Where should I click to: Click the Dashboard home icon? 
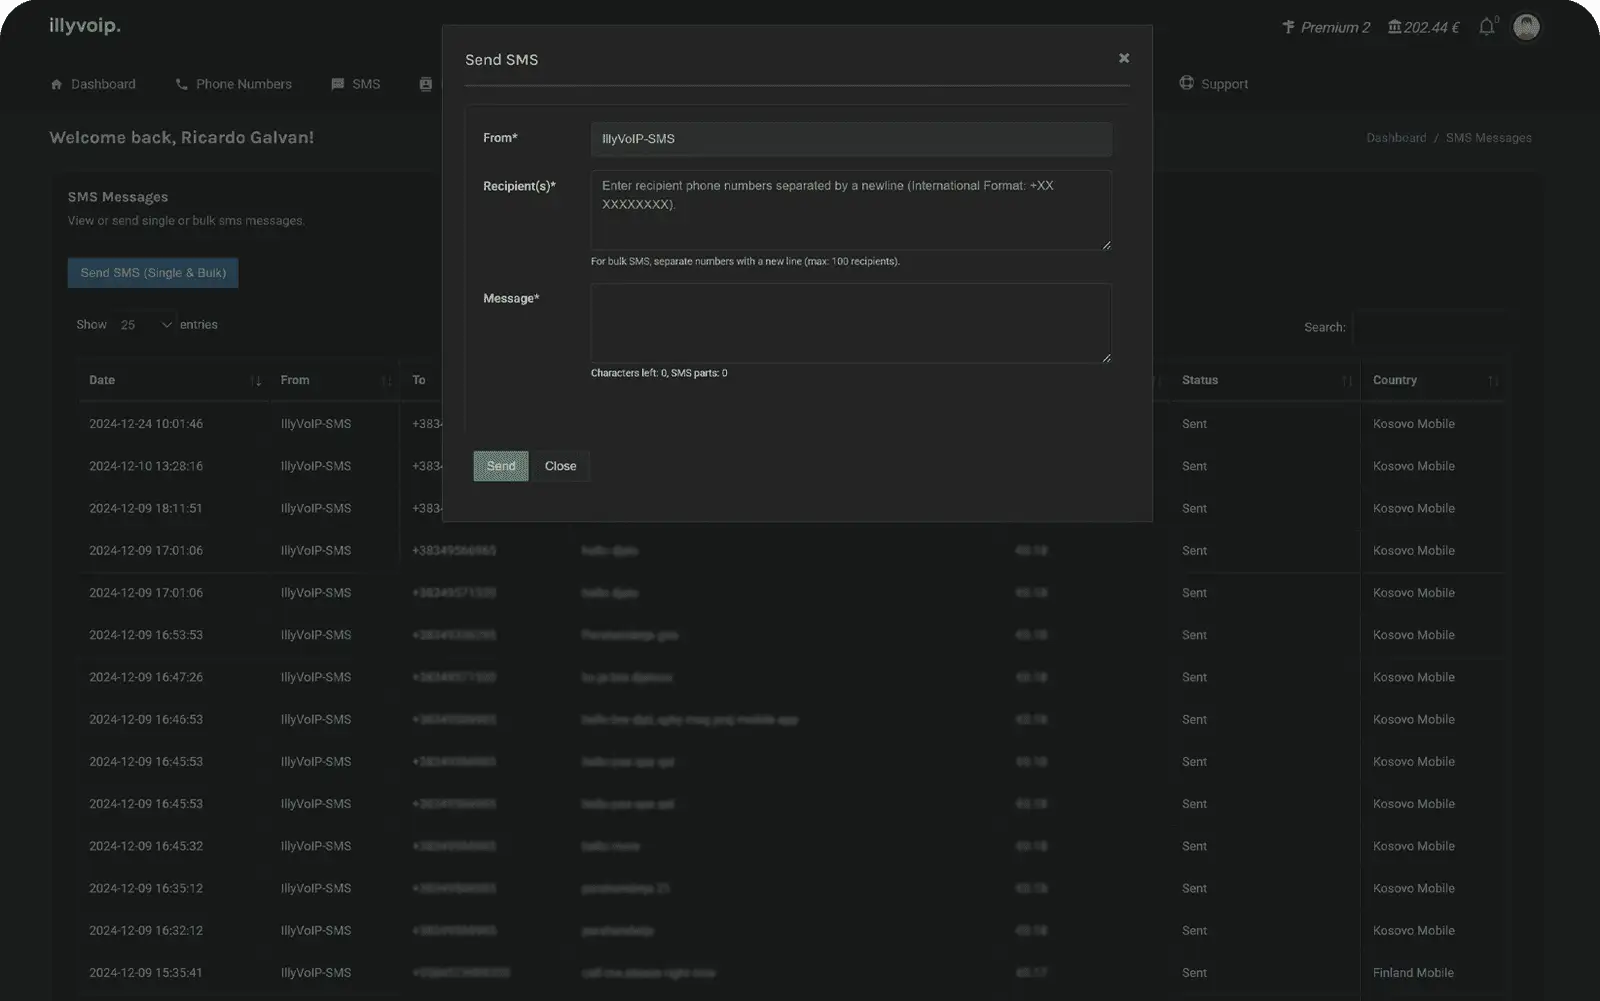pyautogui.click(x=56, y=85)
